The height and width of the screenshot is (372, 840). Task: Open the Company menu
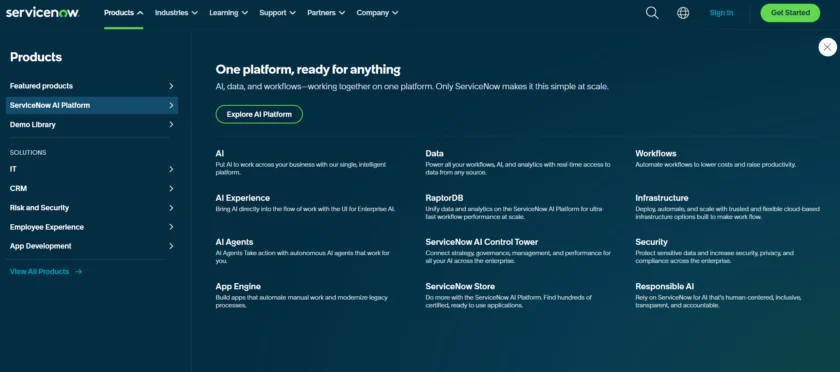tap(378, 13)
